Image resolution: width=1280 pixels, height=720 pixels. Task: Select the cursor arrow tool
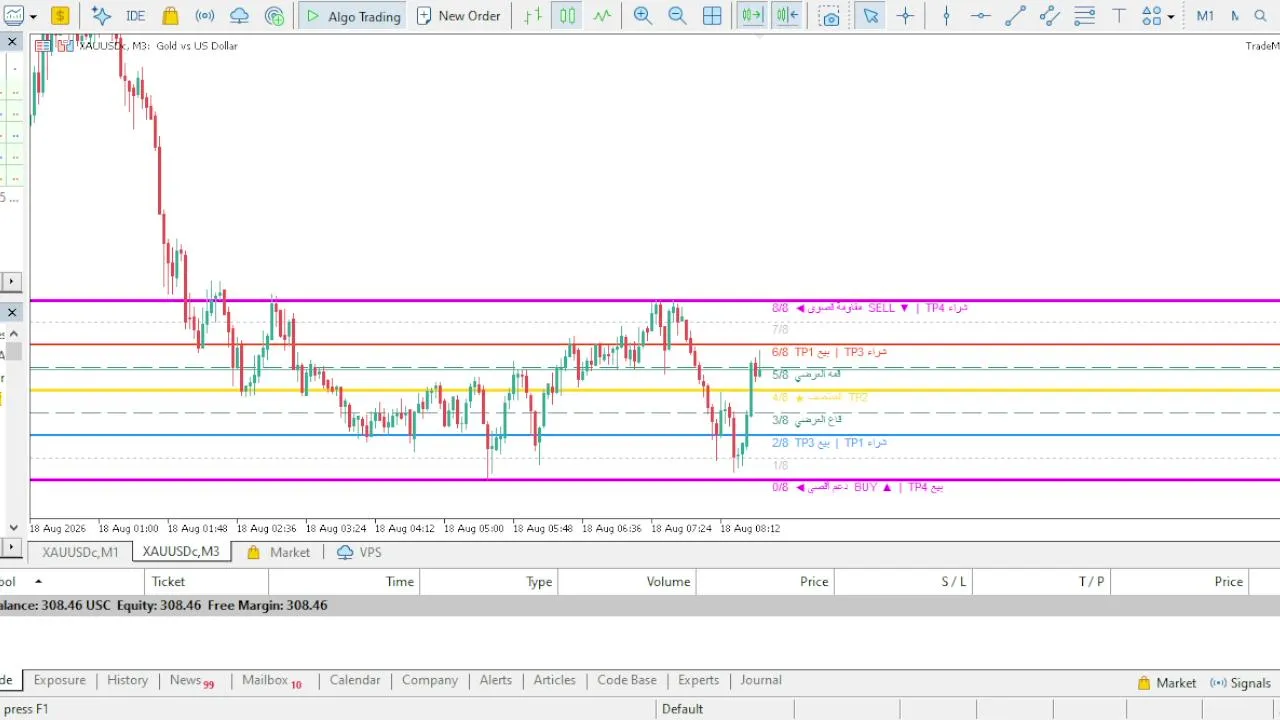click(871, 16)
